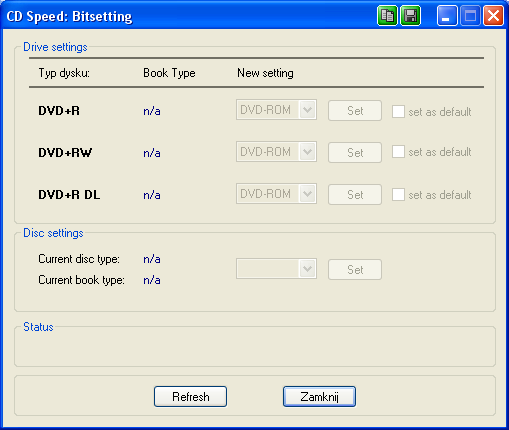
Task: Click the green copy-to-clipboard icon in title bar
Action: [x=387, y=16]
